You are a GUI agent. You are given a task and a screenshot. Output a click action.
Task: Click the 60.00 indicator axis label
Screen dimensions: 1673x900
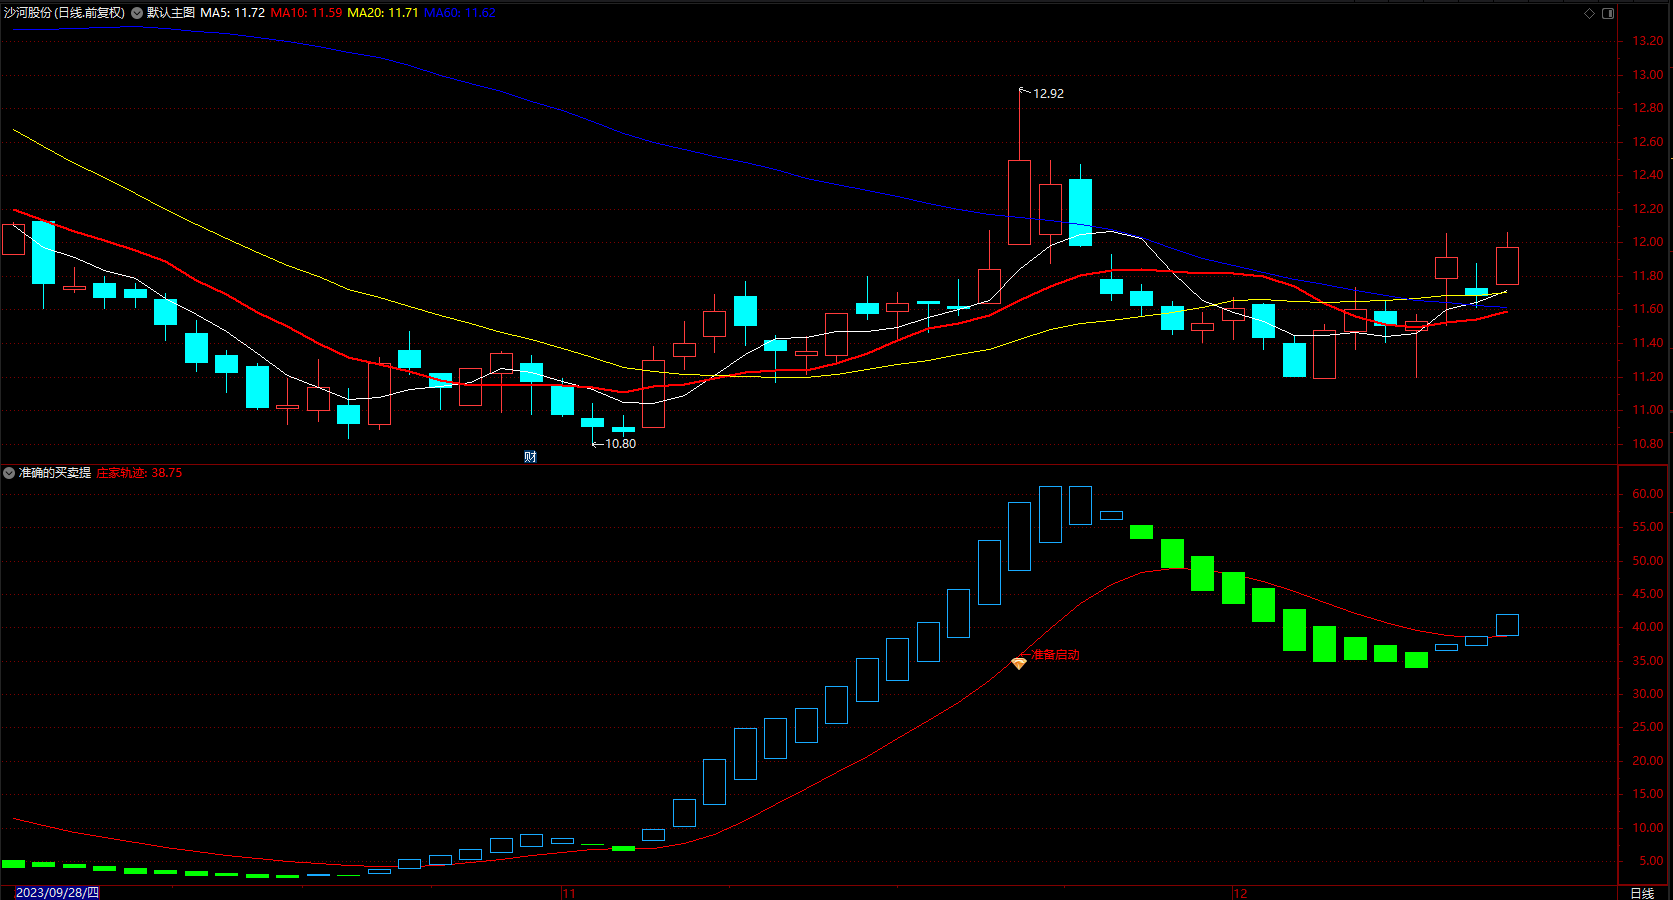pos(1648,494)
